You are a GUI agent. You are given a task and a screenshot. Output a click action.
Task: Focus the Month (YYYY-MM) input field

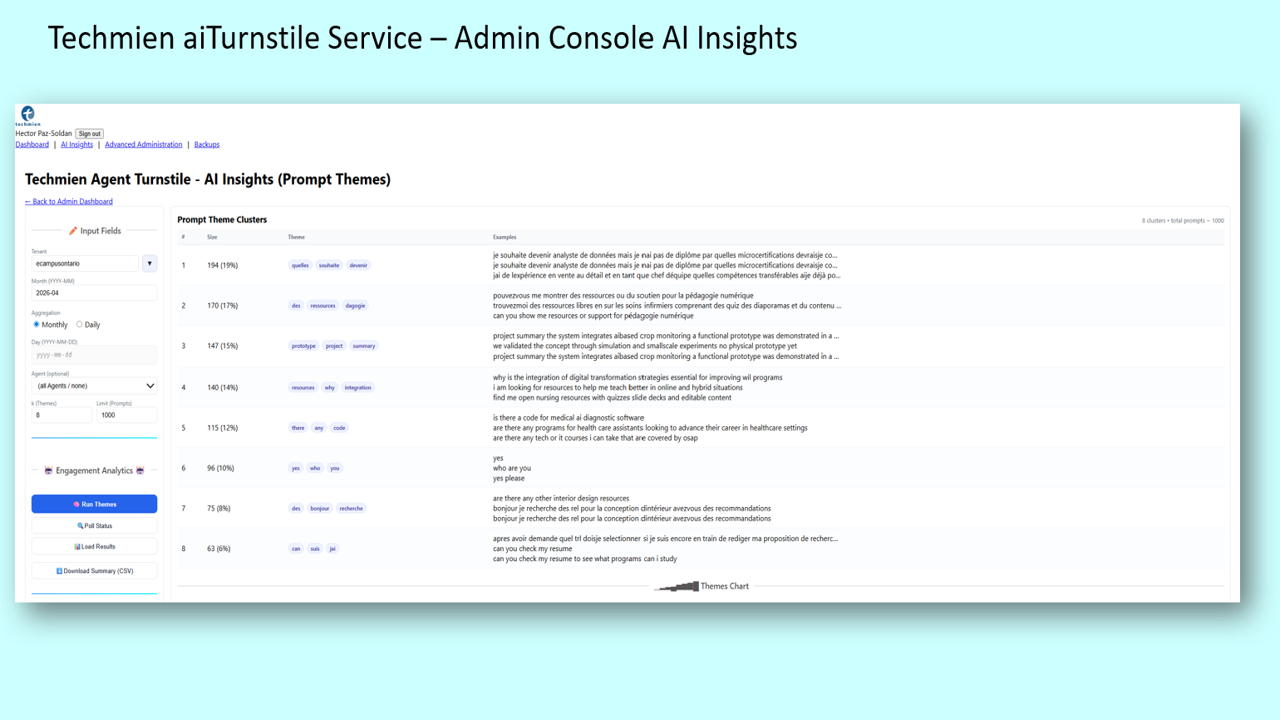94,294
